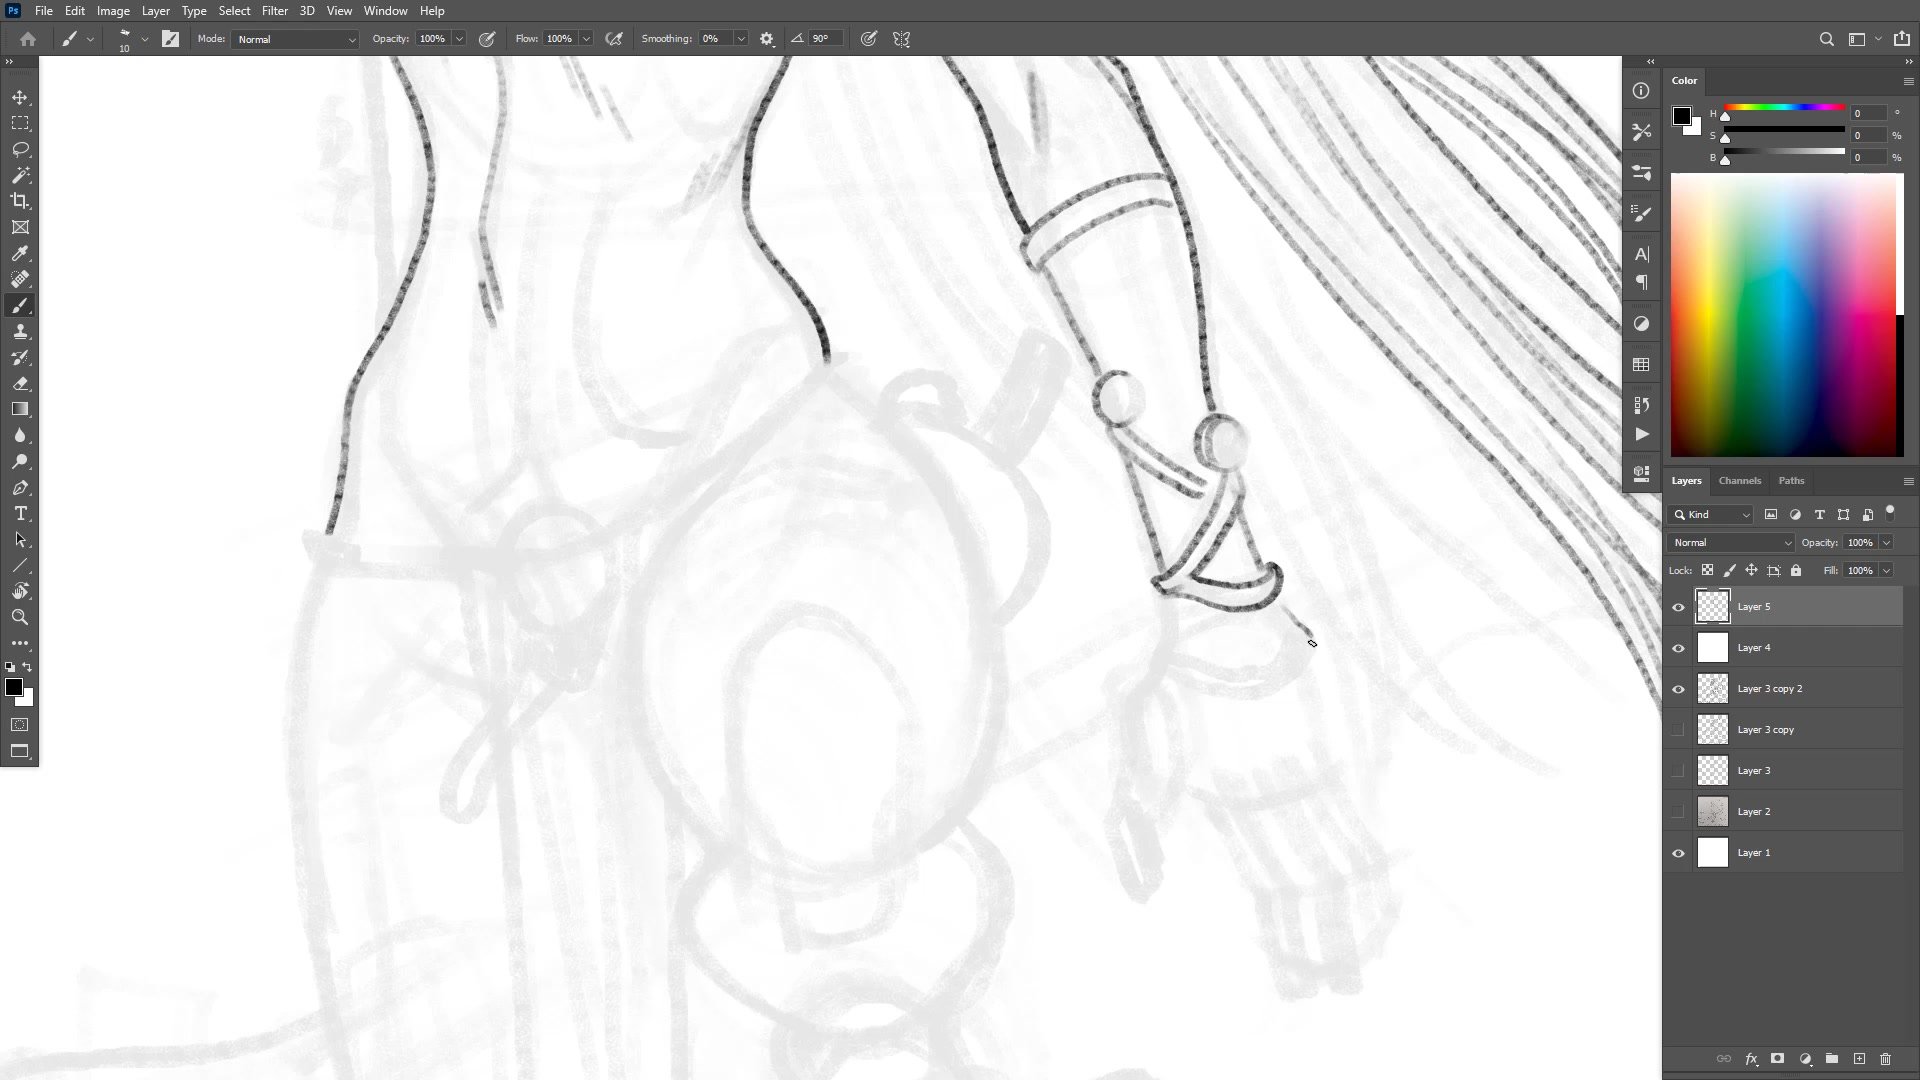Select the Move tool

point(20,97)
